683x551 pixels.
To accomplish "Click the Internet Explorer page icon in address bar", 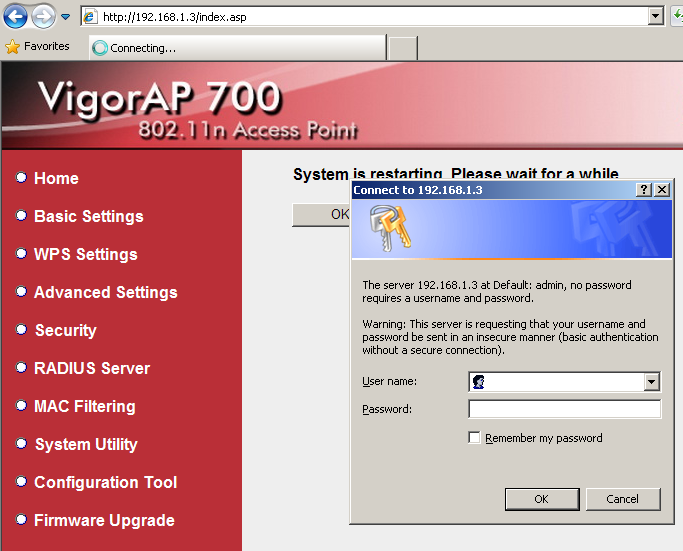I will coord(90,17).
